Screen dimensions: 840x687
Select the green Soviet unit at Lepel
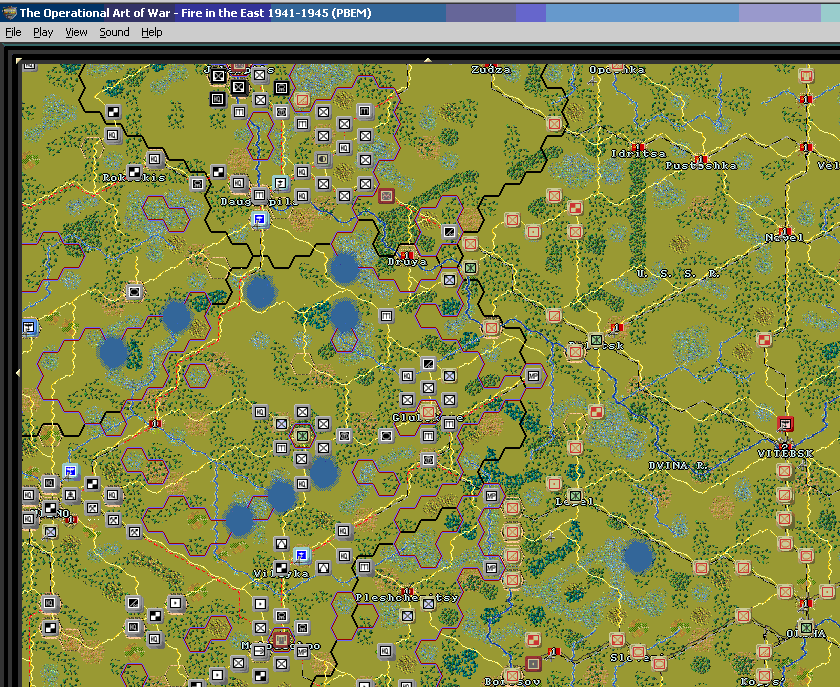pyautogui.click(x=575, y=496)
